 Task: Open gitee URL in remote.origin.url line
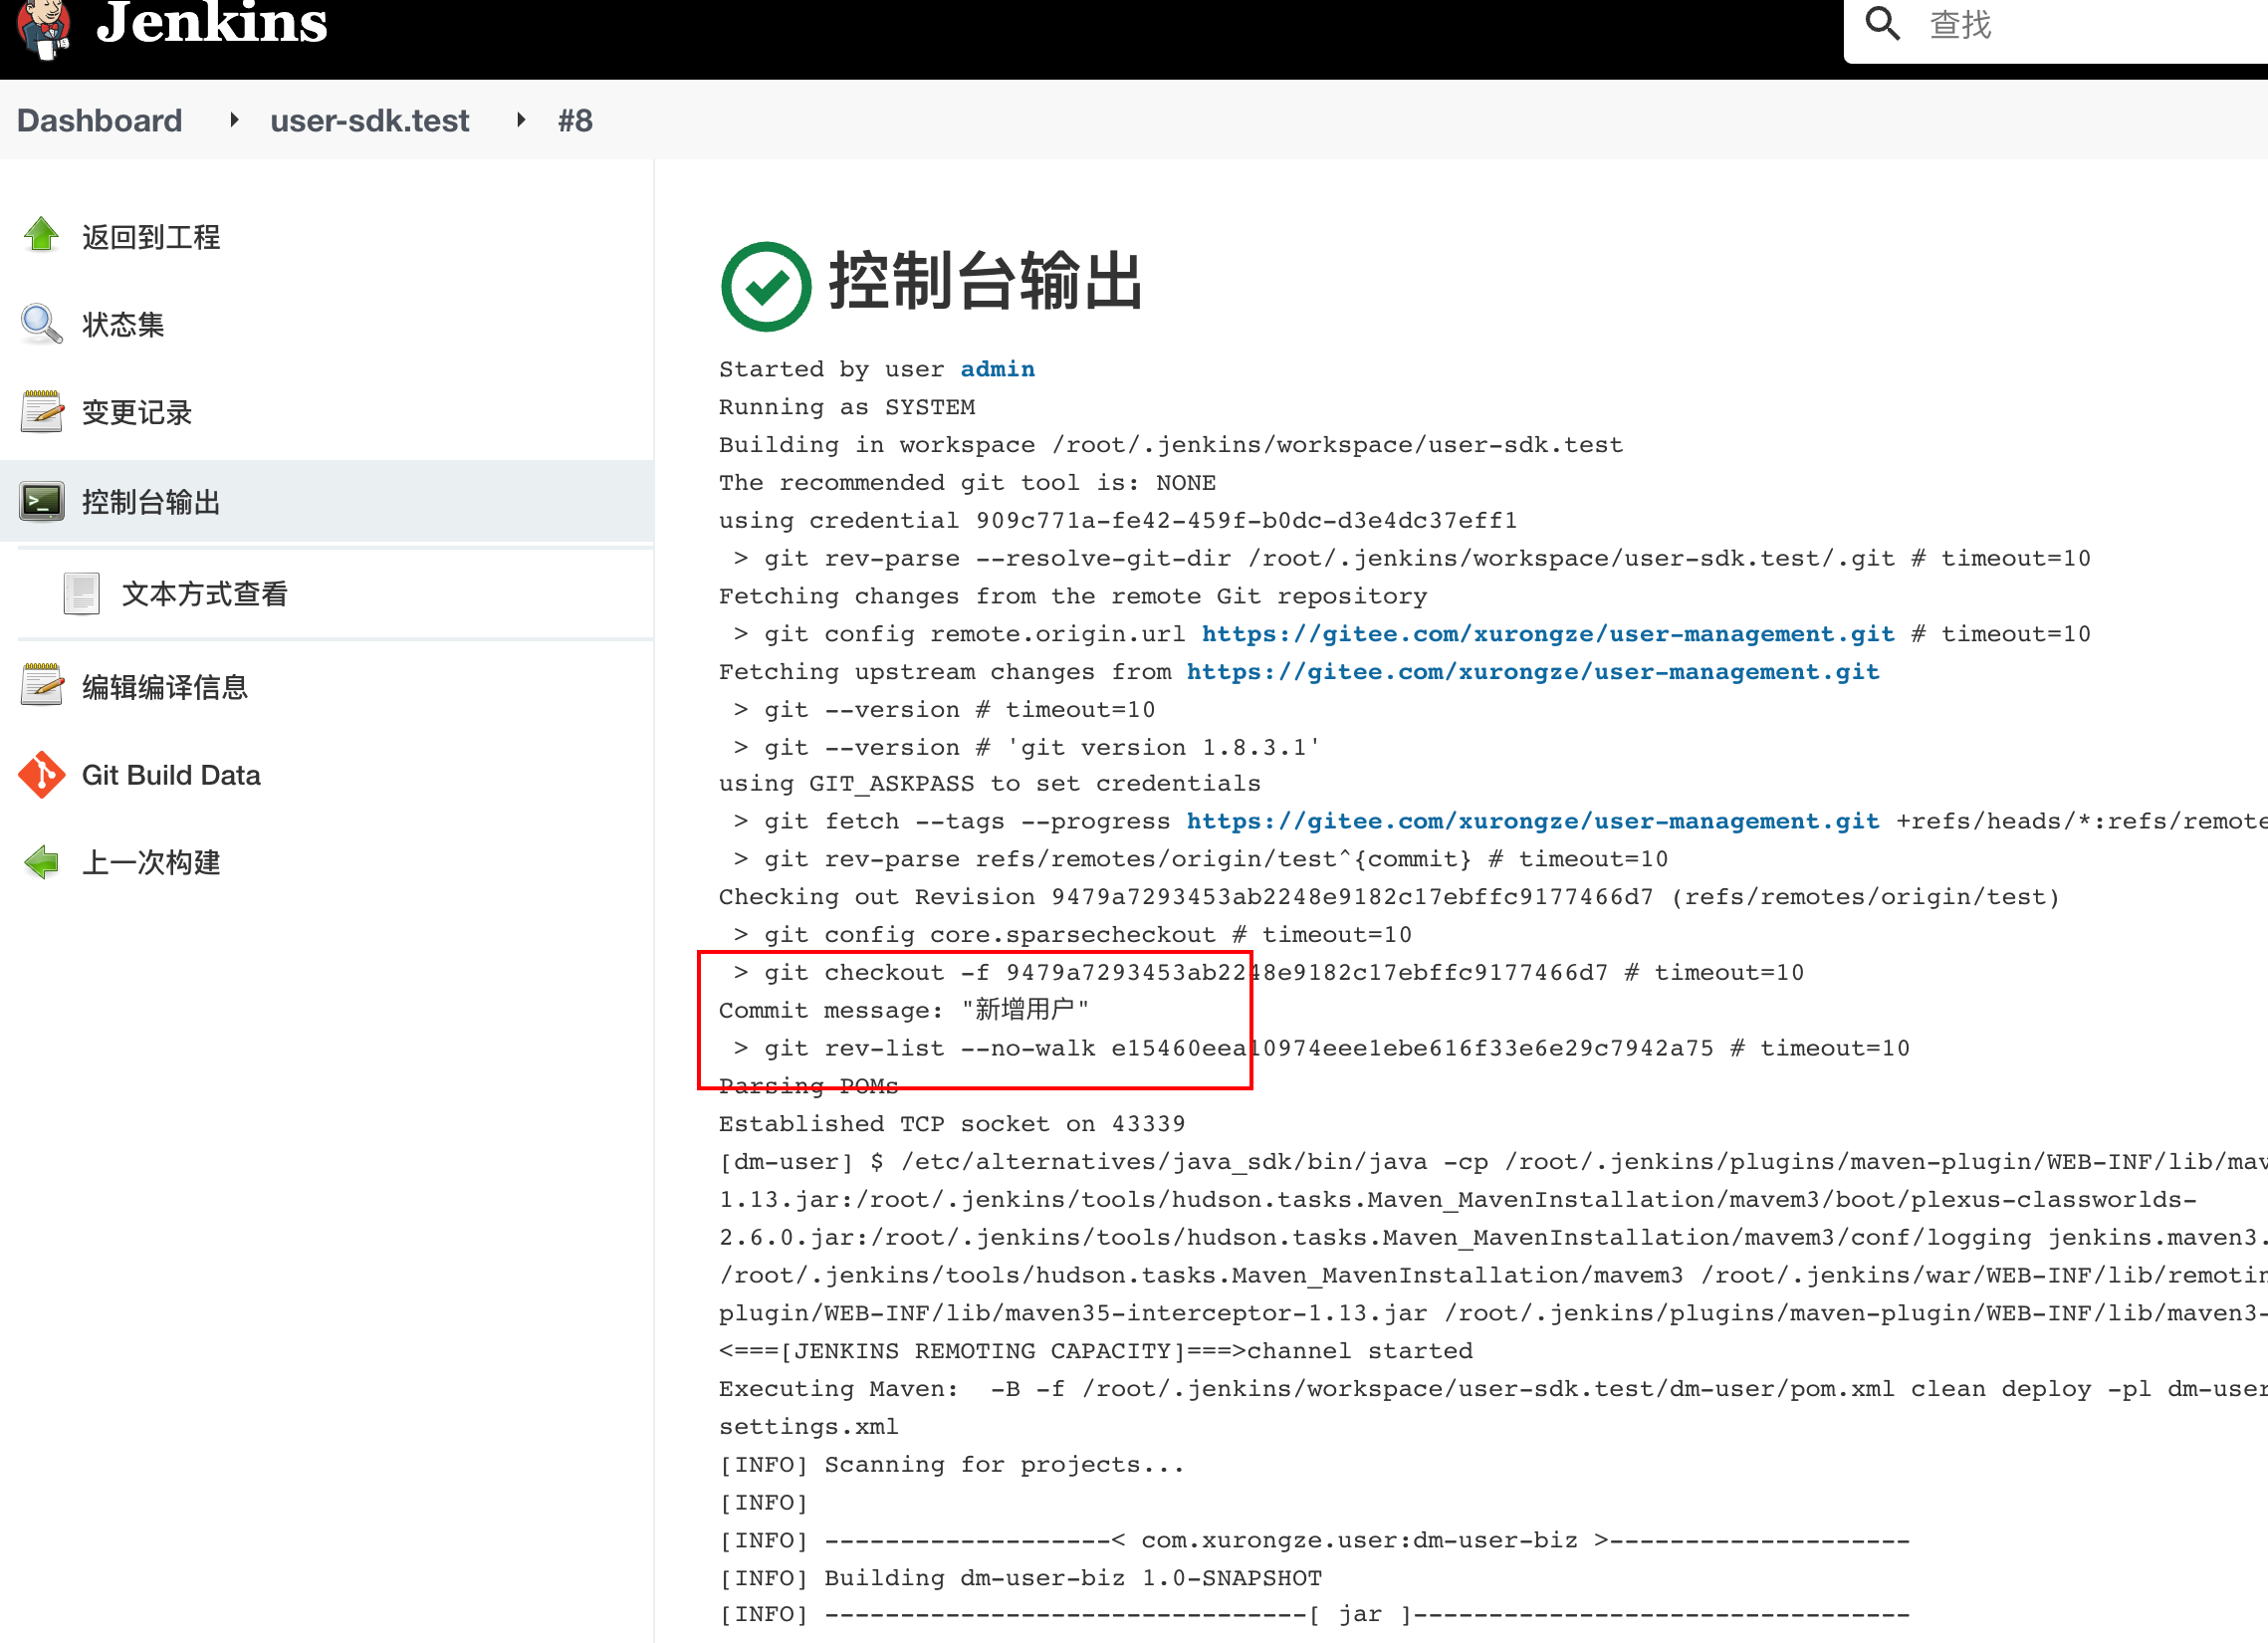(1547, 634)
